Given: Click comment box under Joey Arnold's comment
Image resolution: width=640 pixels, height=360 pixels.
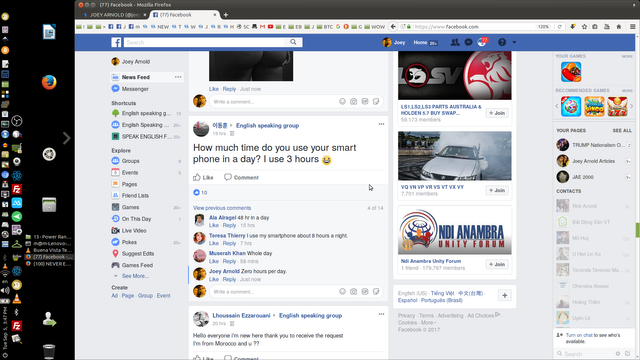Looking at the screenshot, I should [x=273, y=291].
